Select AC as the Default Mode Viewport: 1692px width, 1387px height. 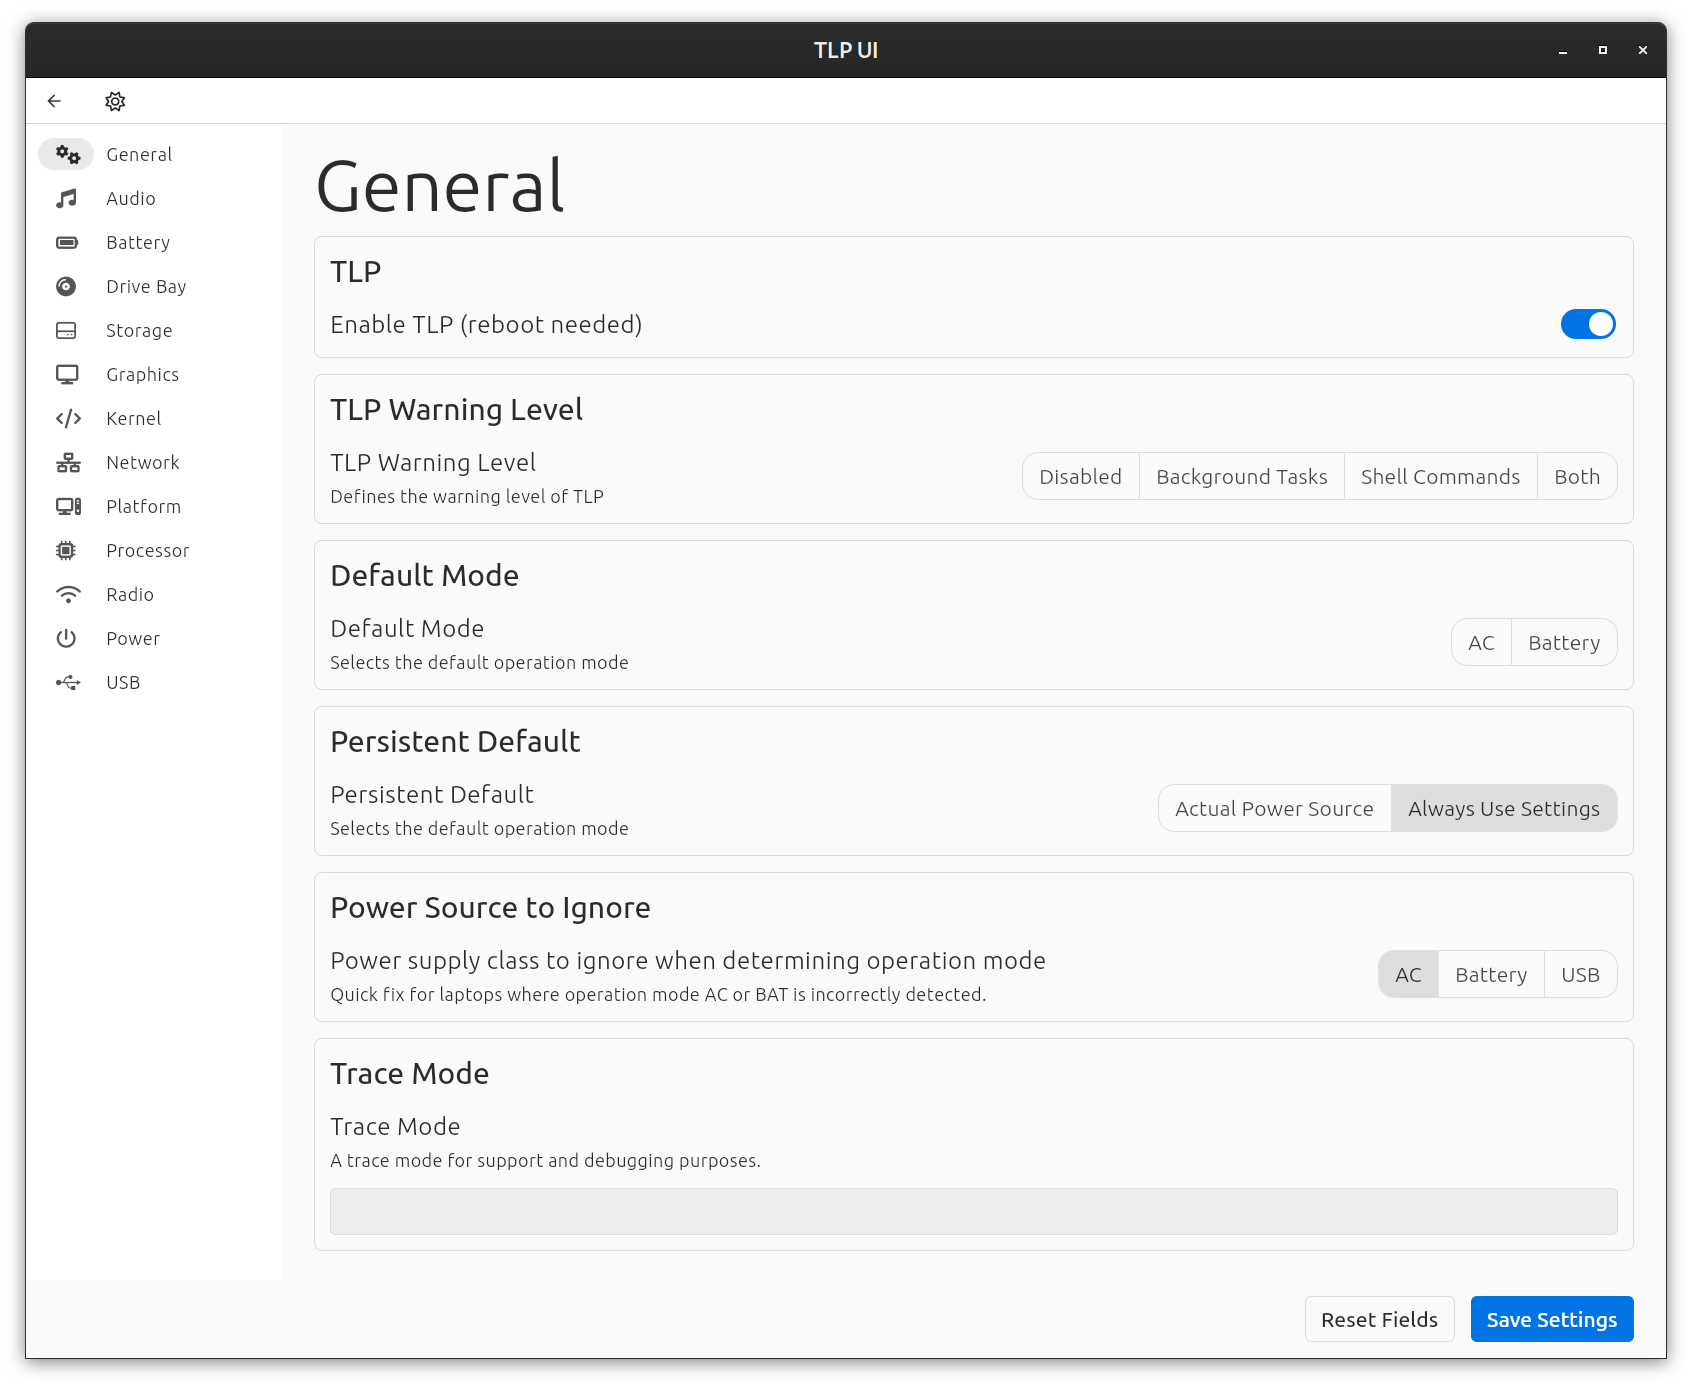coord(1481,642)
